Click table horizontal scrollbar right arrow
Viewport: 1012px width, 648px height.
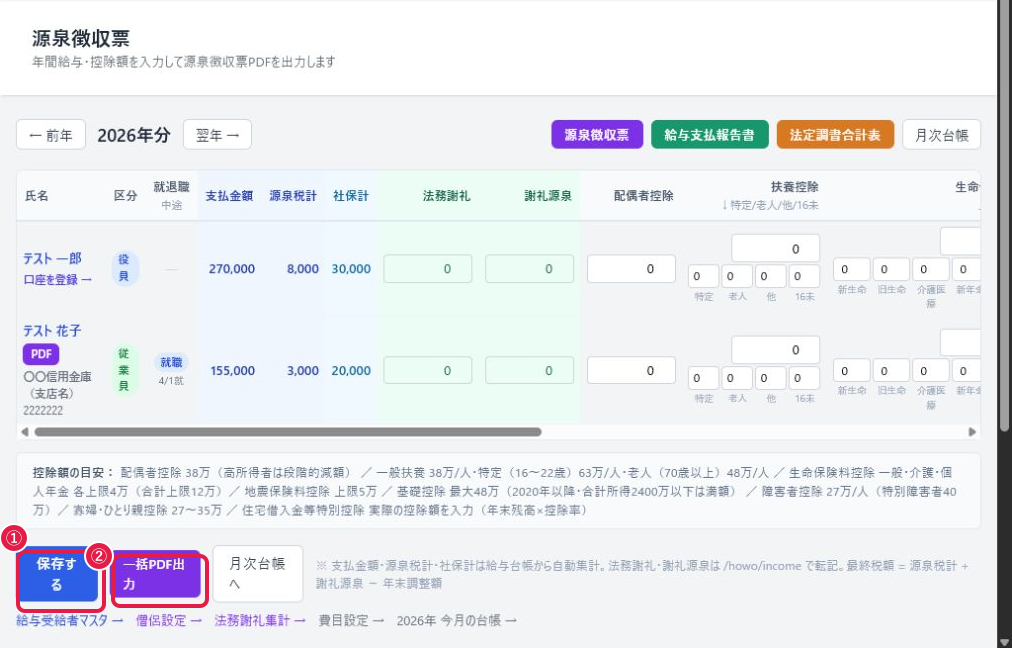click(972, 432)
